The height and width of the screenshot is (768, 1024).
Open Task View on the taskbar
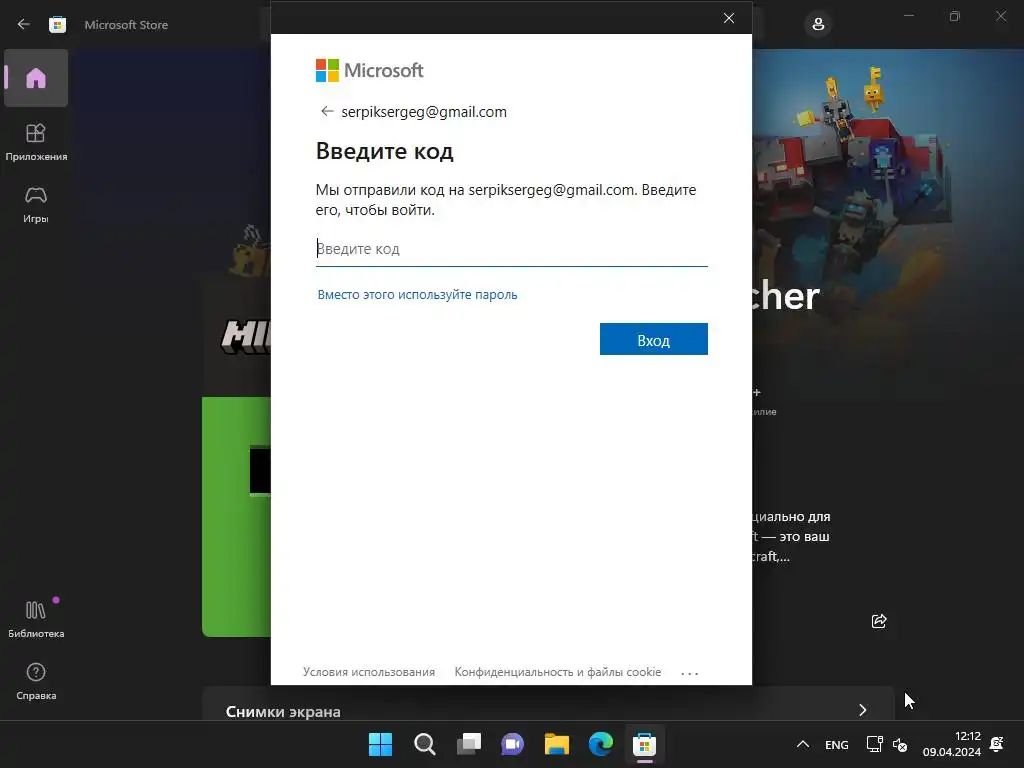pos(469,744)
